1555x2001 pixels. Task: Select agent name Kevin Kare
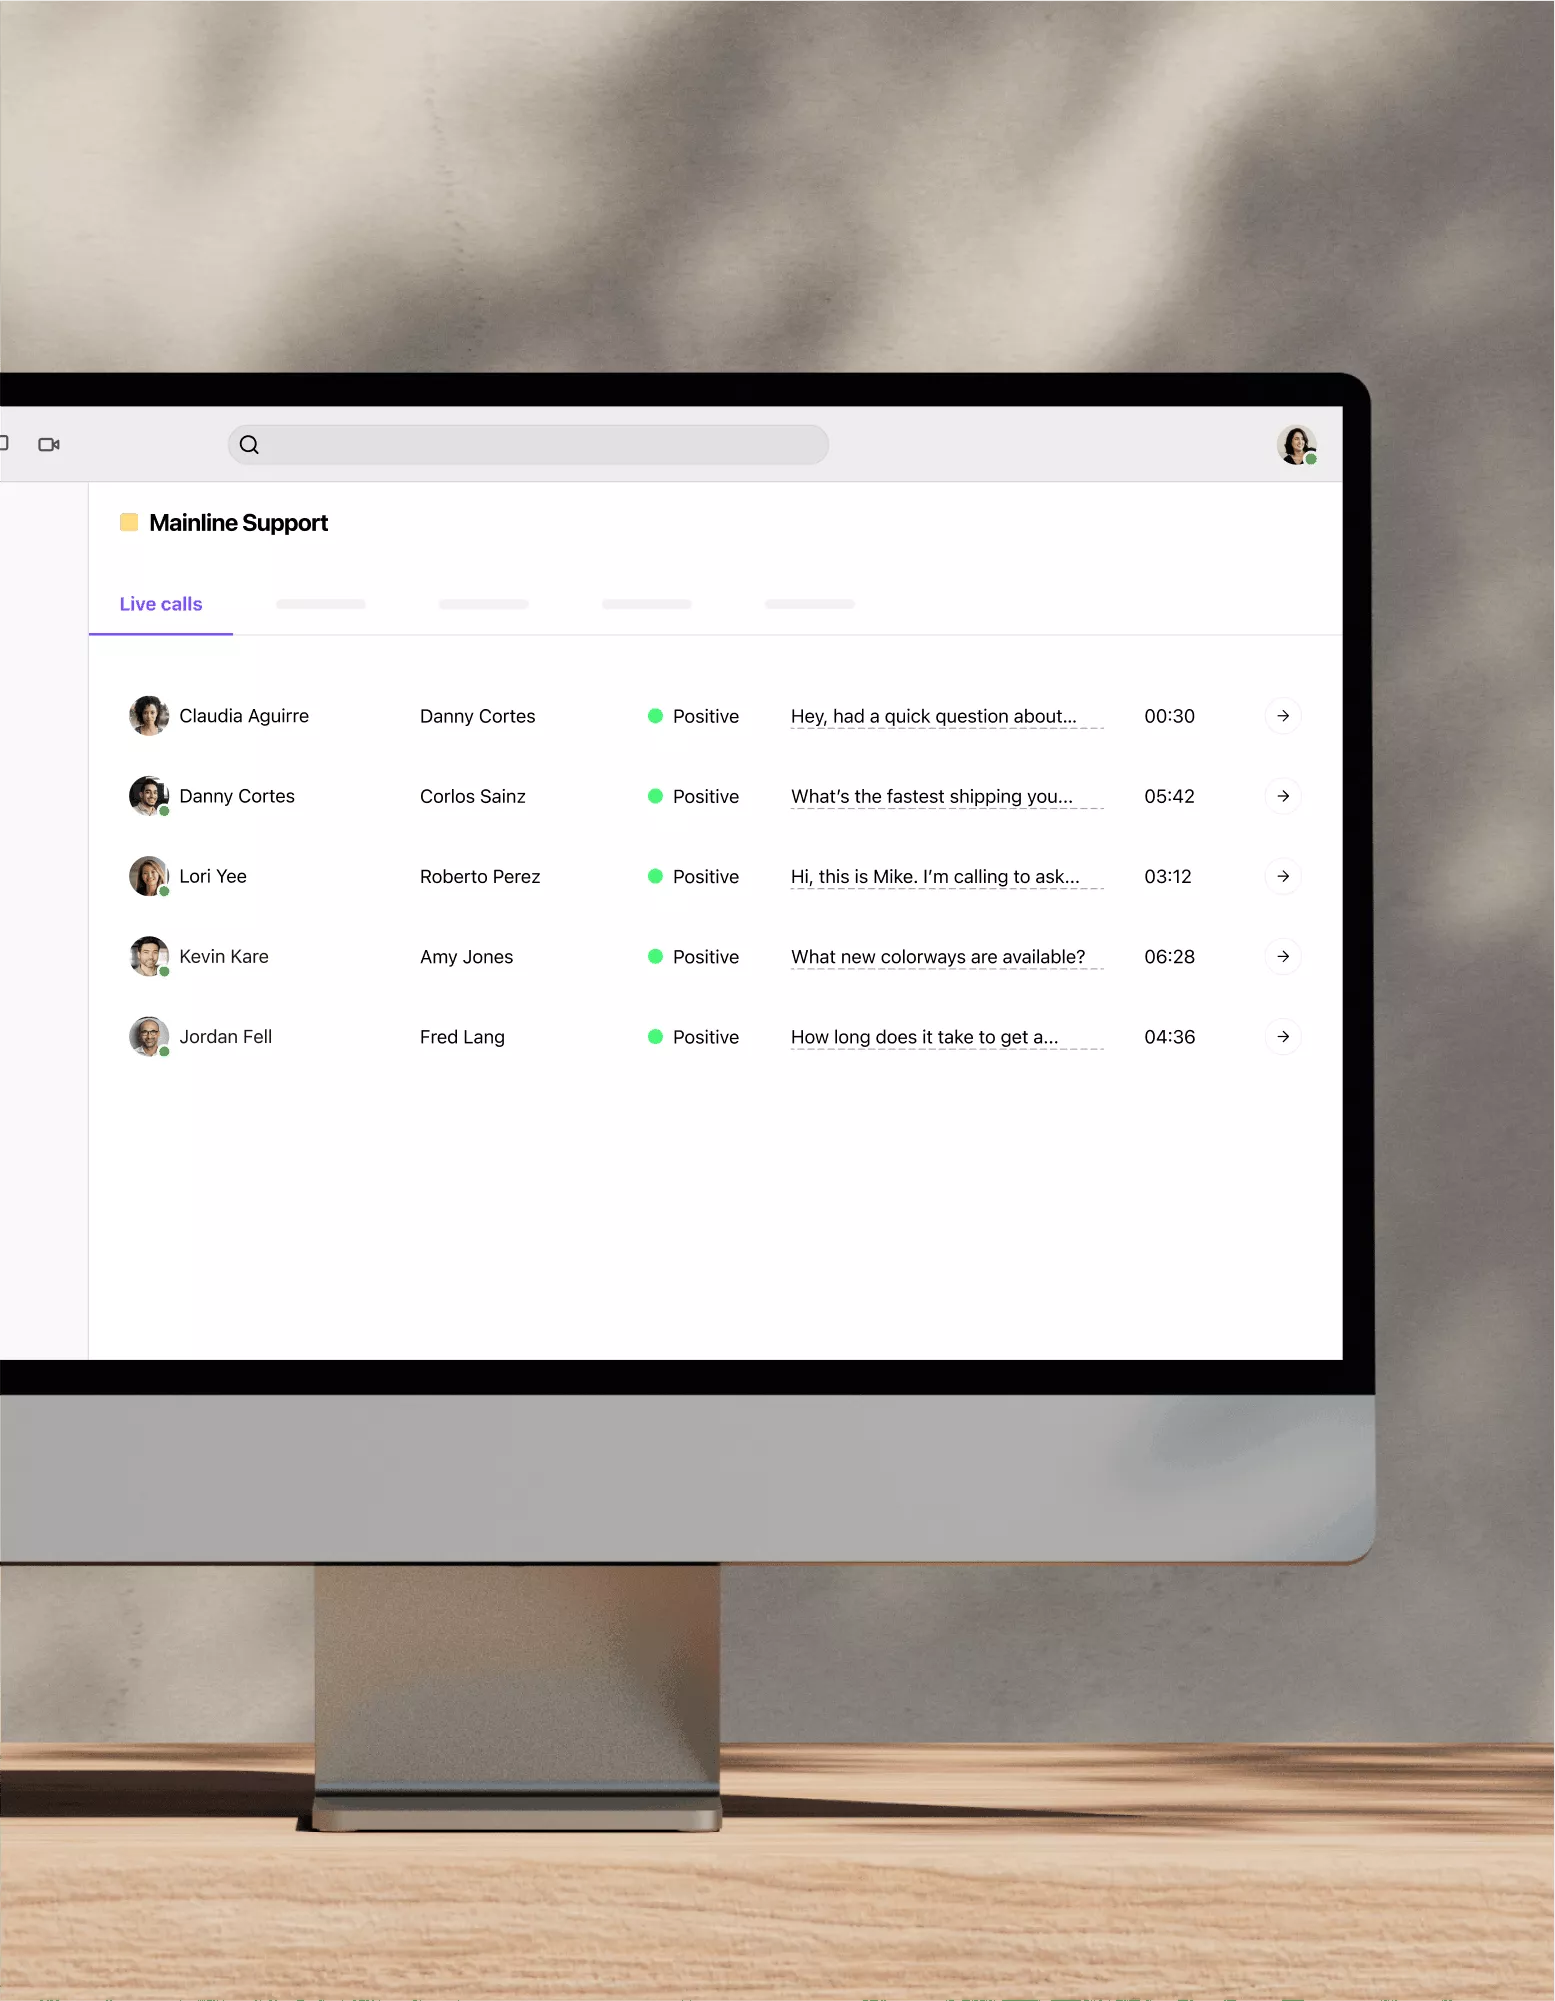[x=224, y=956]
